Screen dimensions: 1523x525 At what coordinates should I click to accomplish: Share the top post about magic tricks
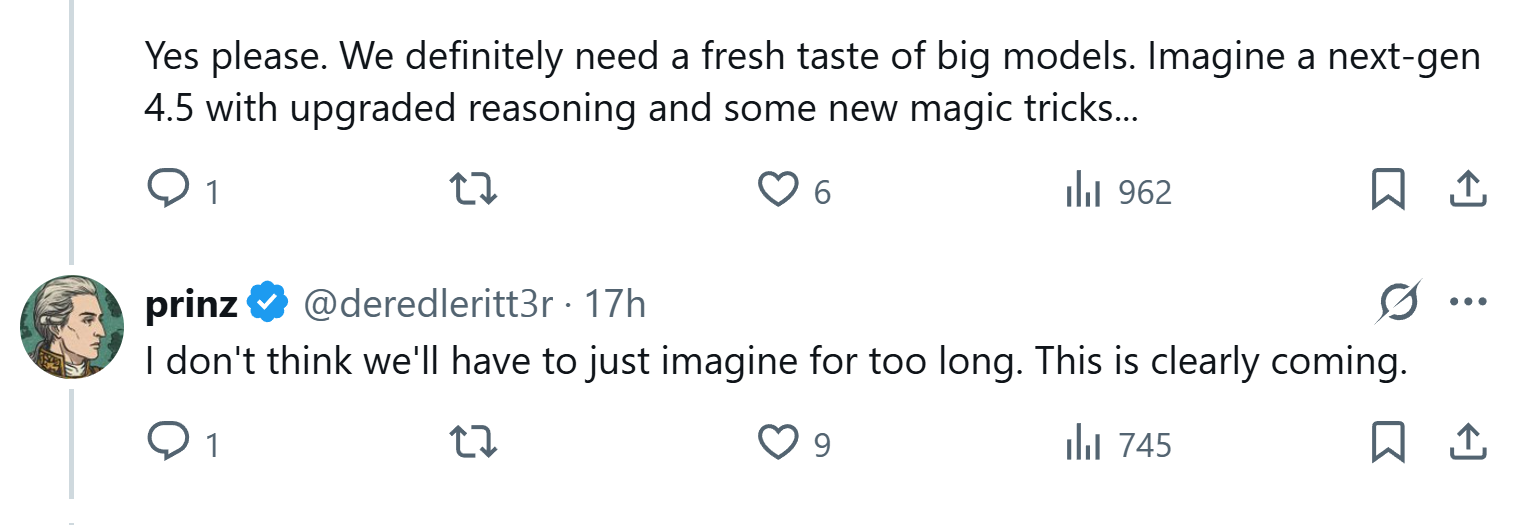click(1465, 190)
